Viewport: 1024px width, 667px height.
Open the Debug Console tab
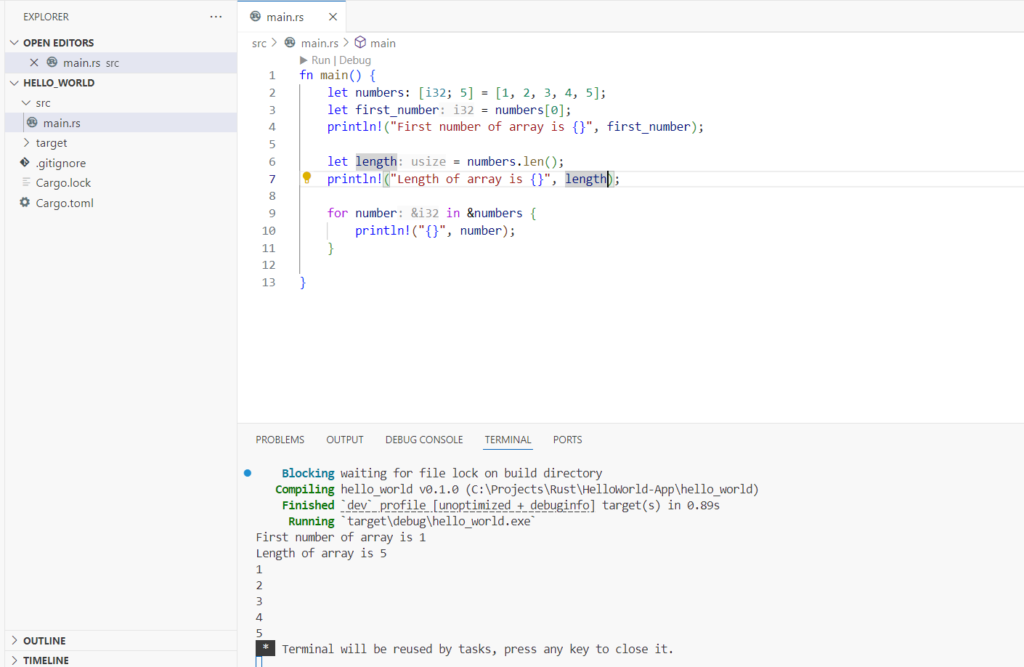click(x=424, y=440)
